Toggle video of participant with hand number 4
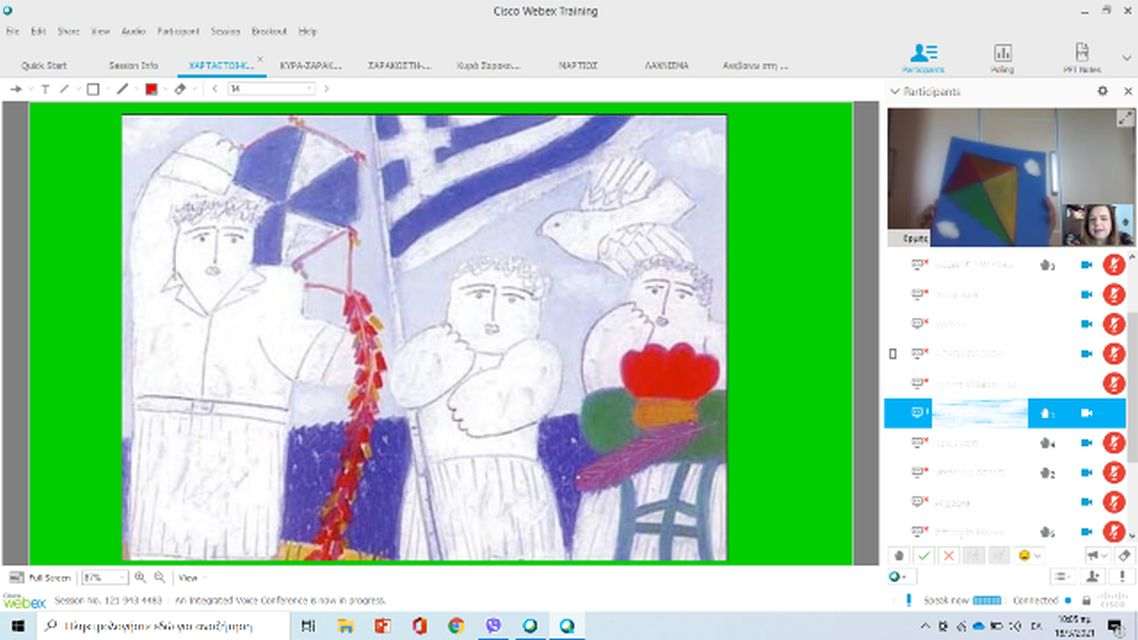The height and width of the screenshot is (640, 1138). pos(1086,443)
